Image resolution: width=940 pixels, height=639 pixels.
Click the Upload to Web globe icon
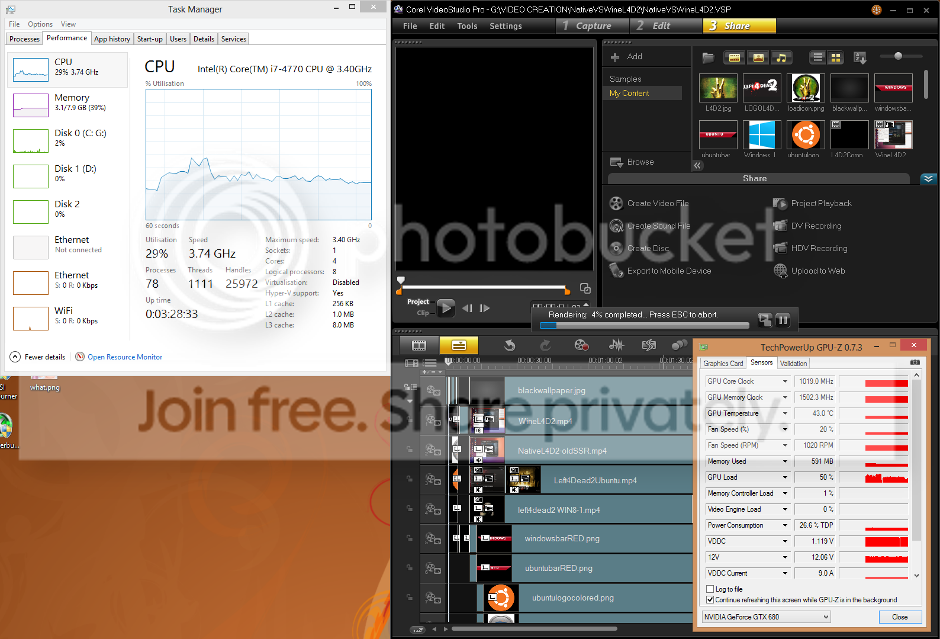(780, 271)
